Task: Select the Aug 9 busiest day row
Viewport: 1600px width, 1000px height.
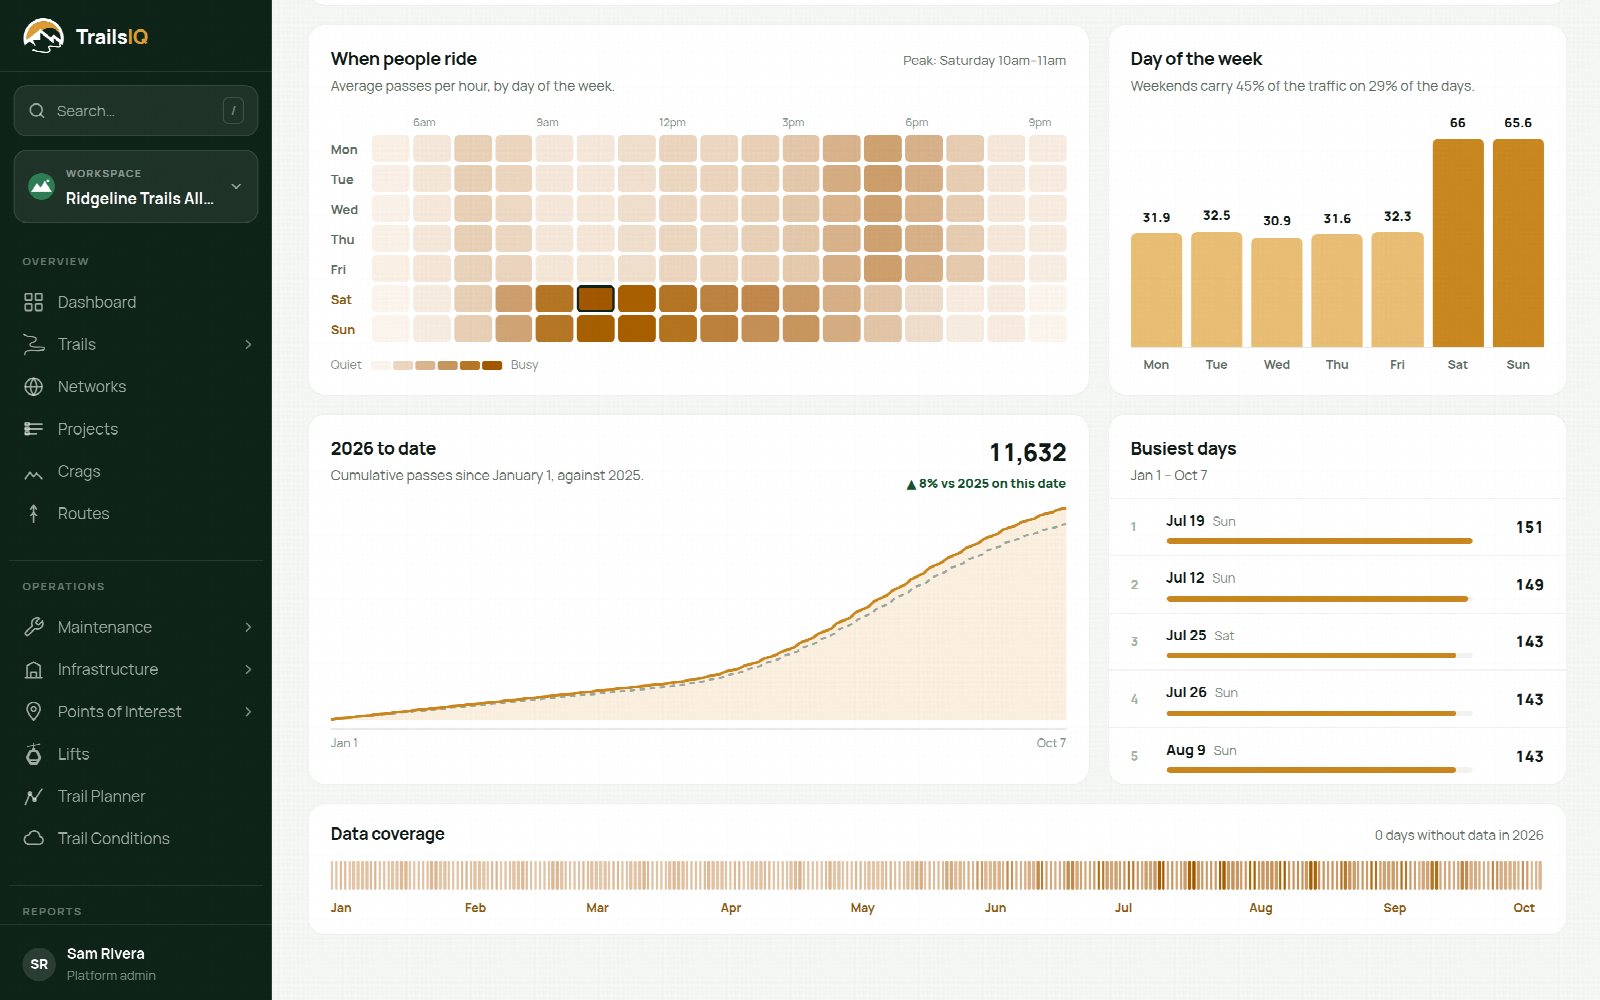Action: coord(1337,756)
